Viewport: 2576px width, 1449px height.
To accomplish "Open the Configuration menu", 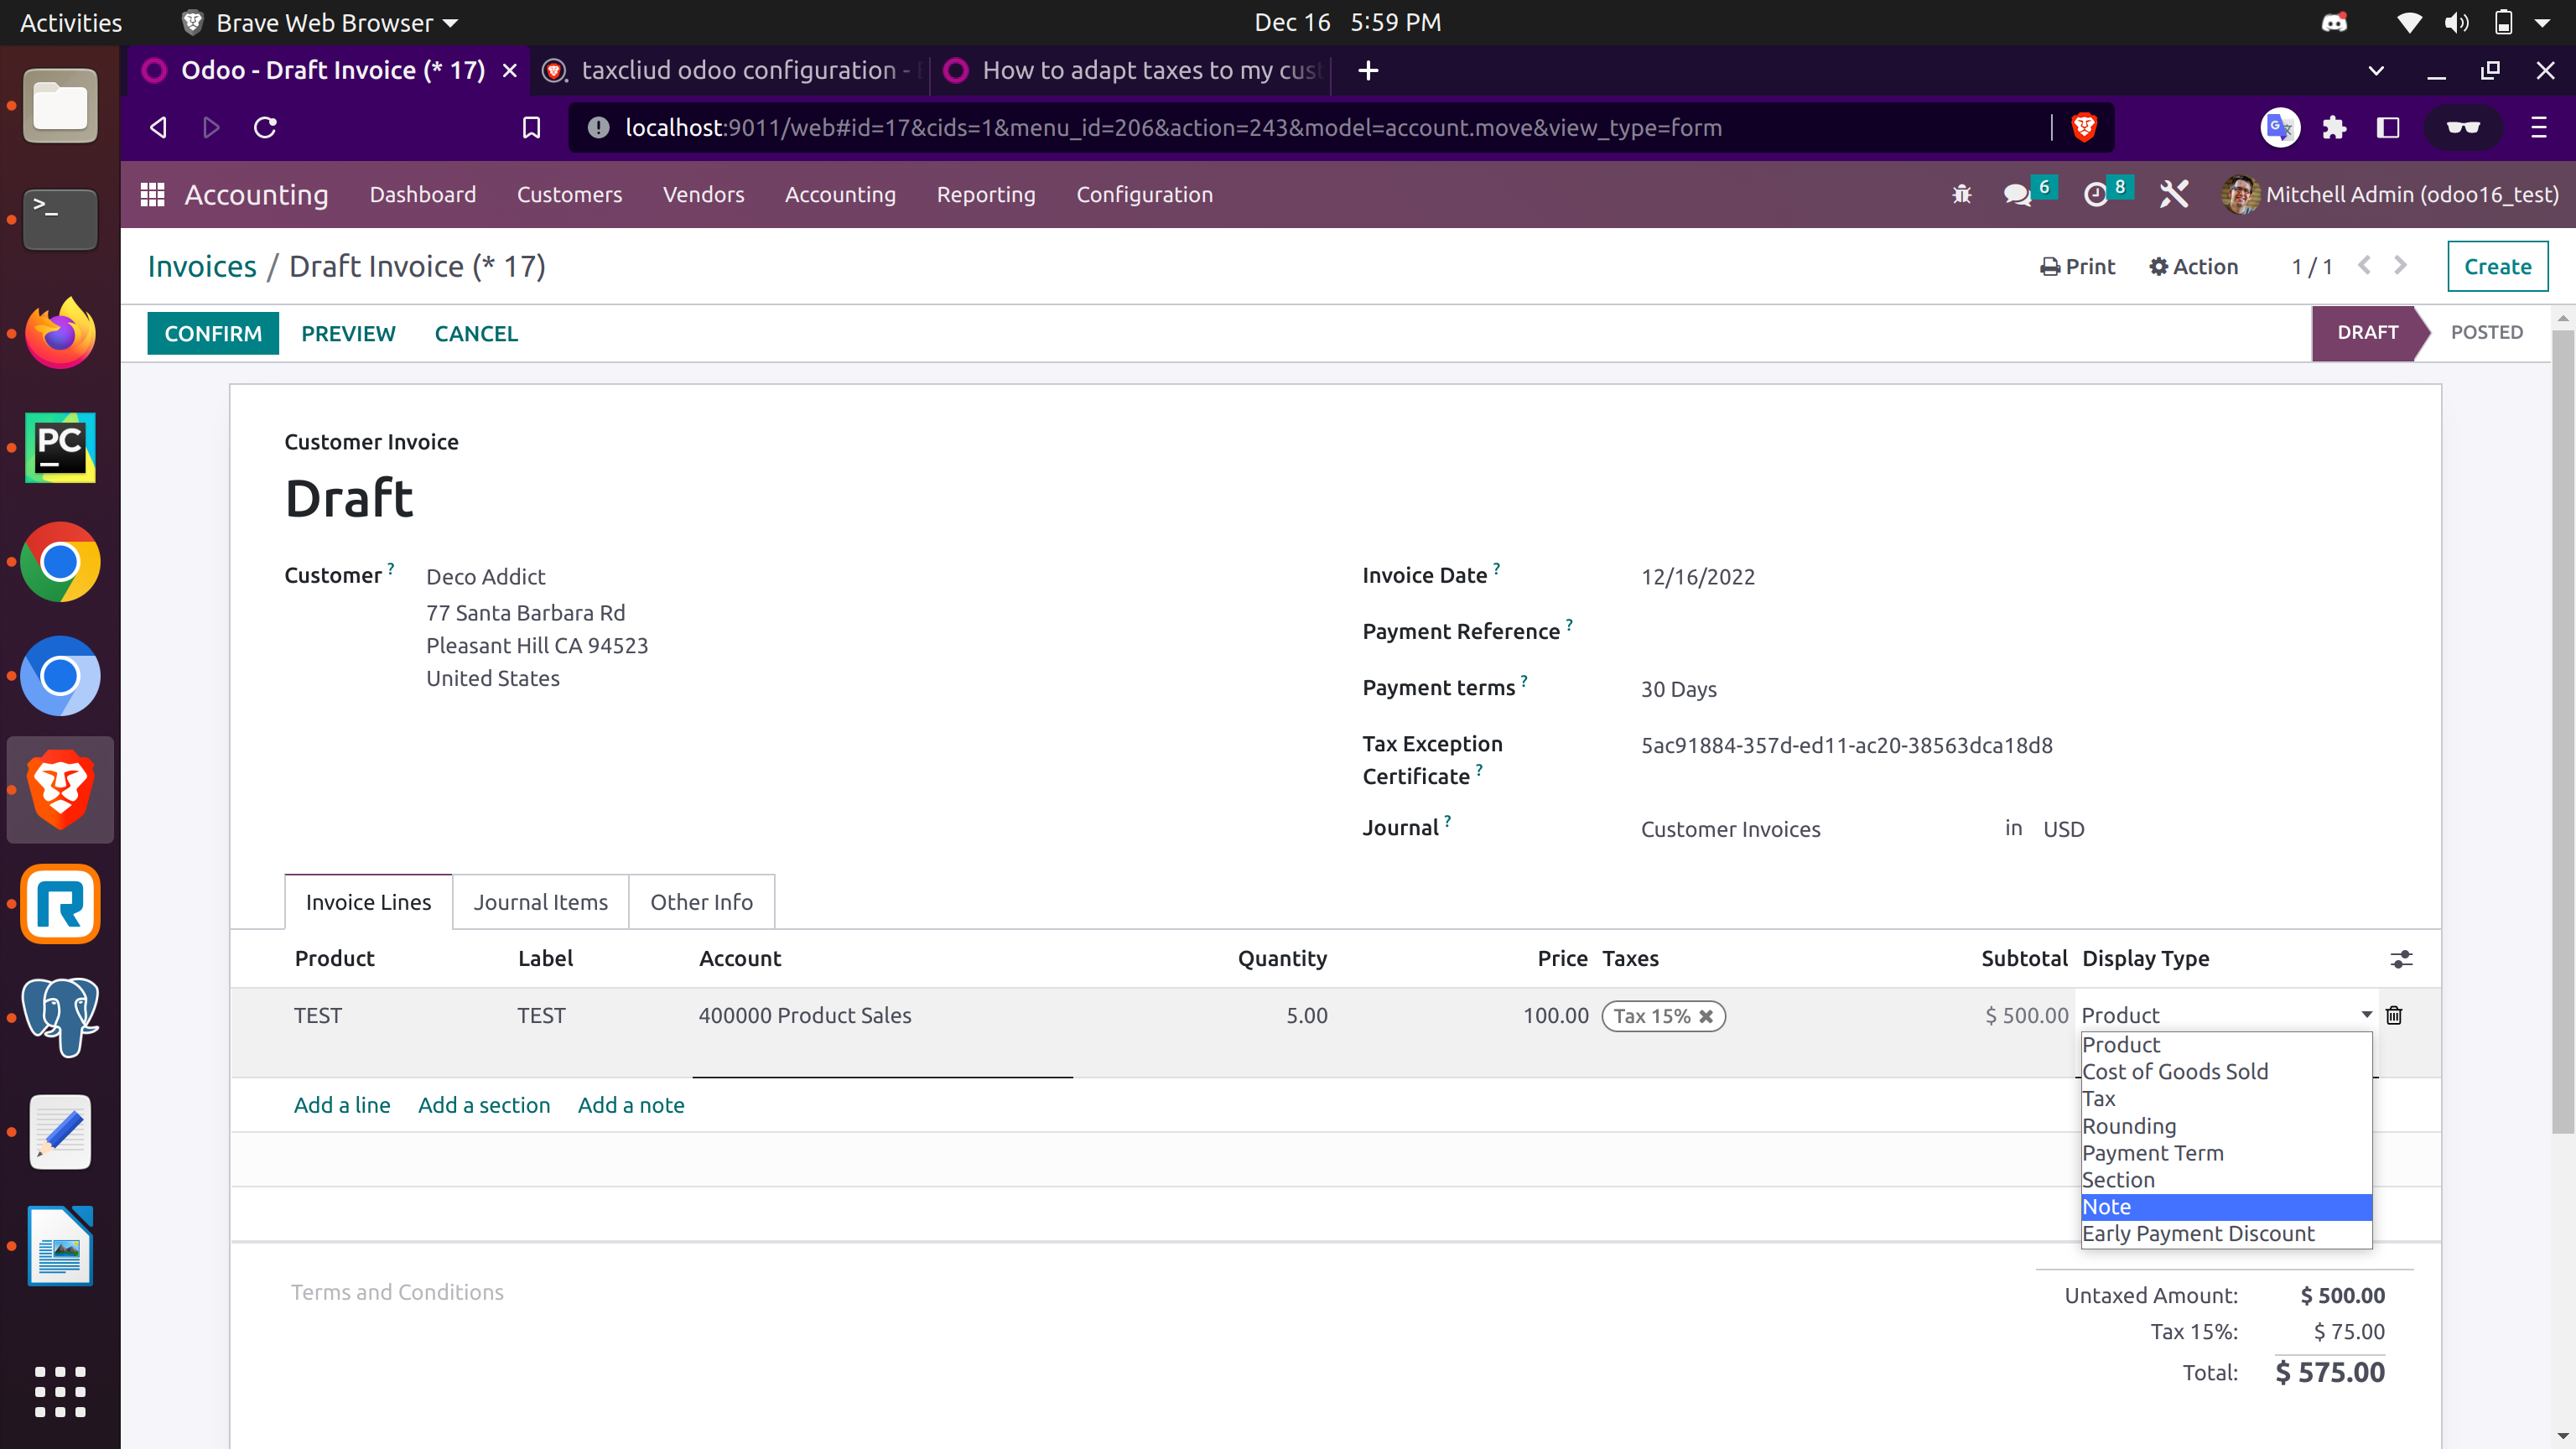I will [x=1144, y=194].
